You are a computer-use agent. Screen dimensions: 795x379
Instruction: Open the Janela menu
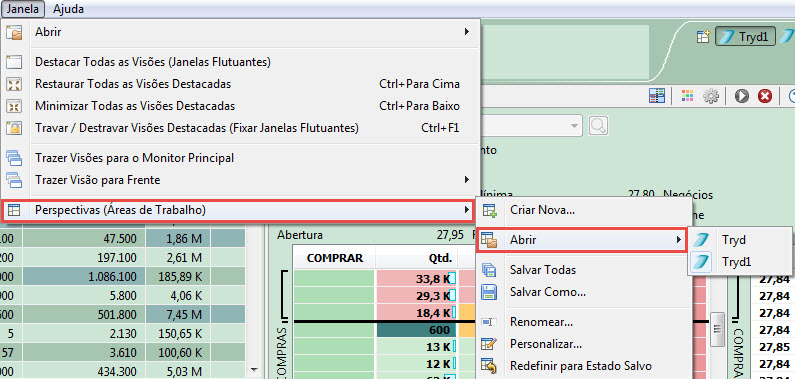(23, 9)
